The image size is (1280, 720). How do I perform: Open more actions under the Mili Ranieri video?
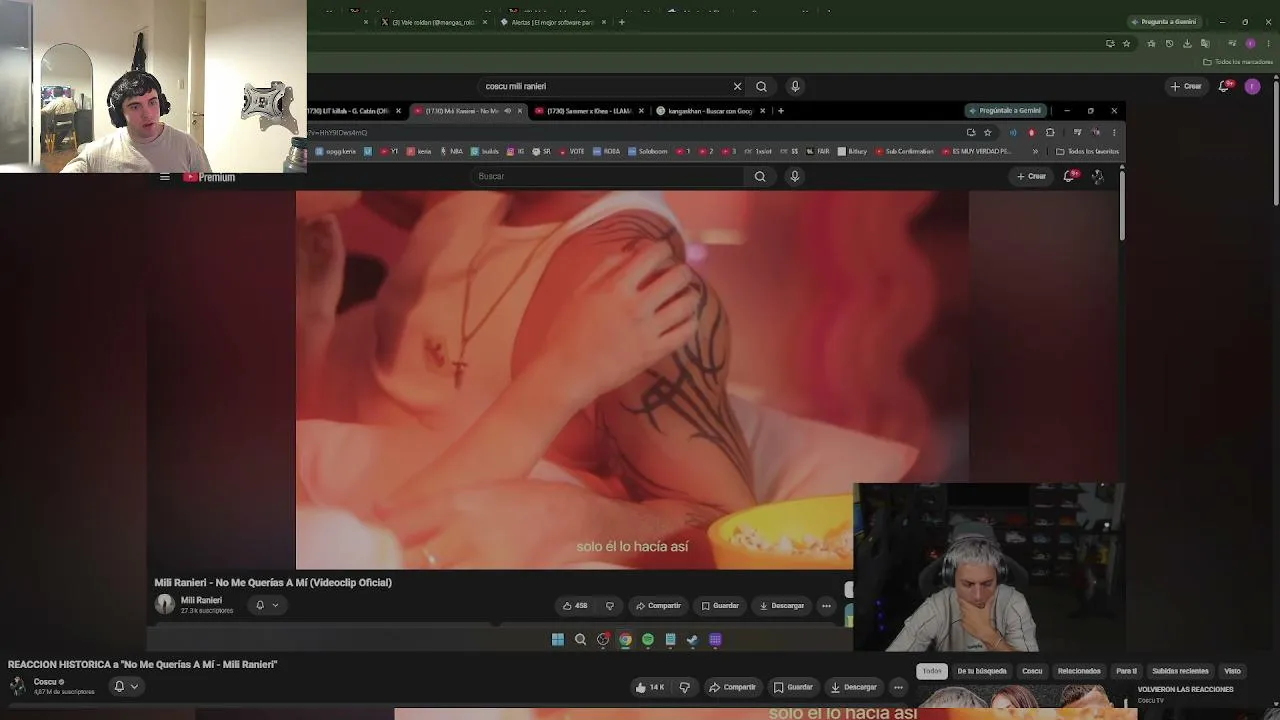tap(826, 605)
